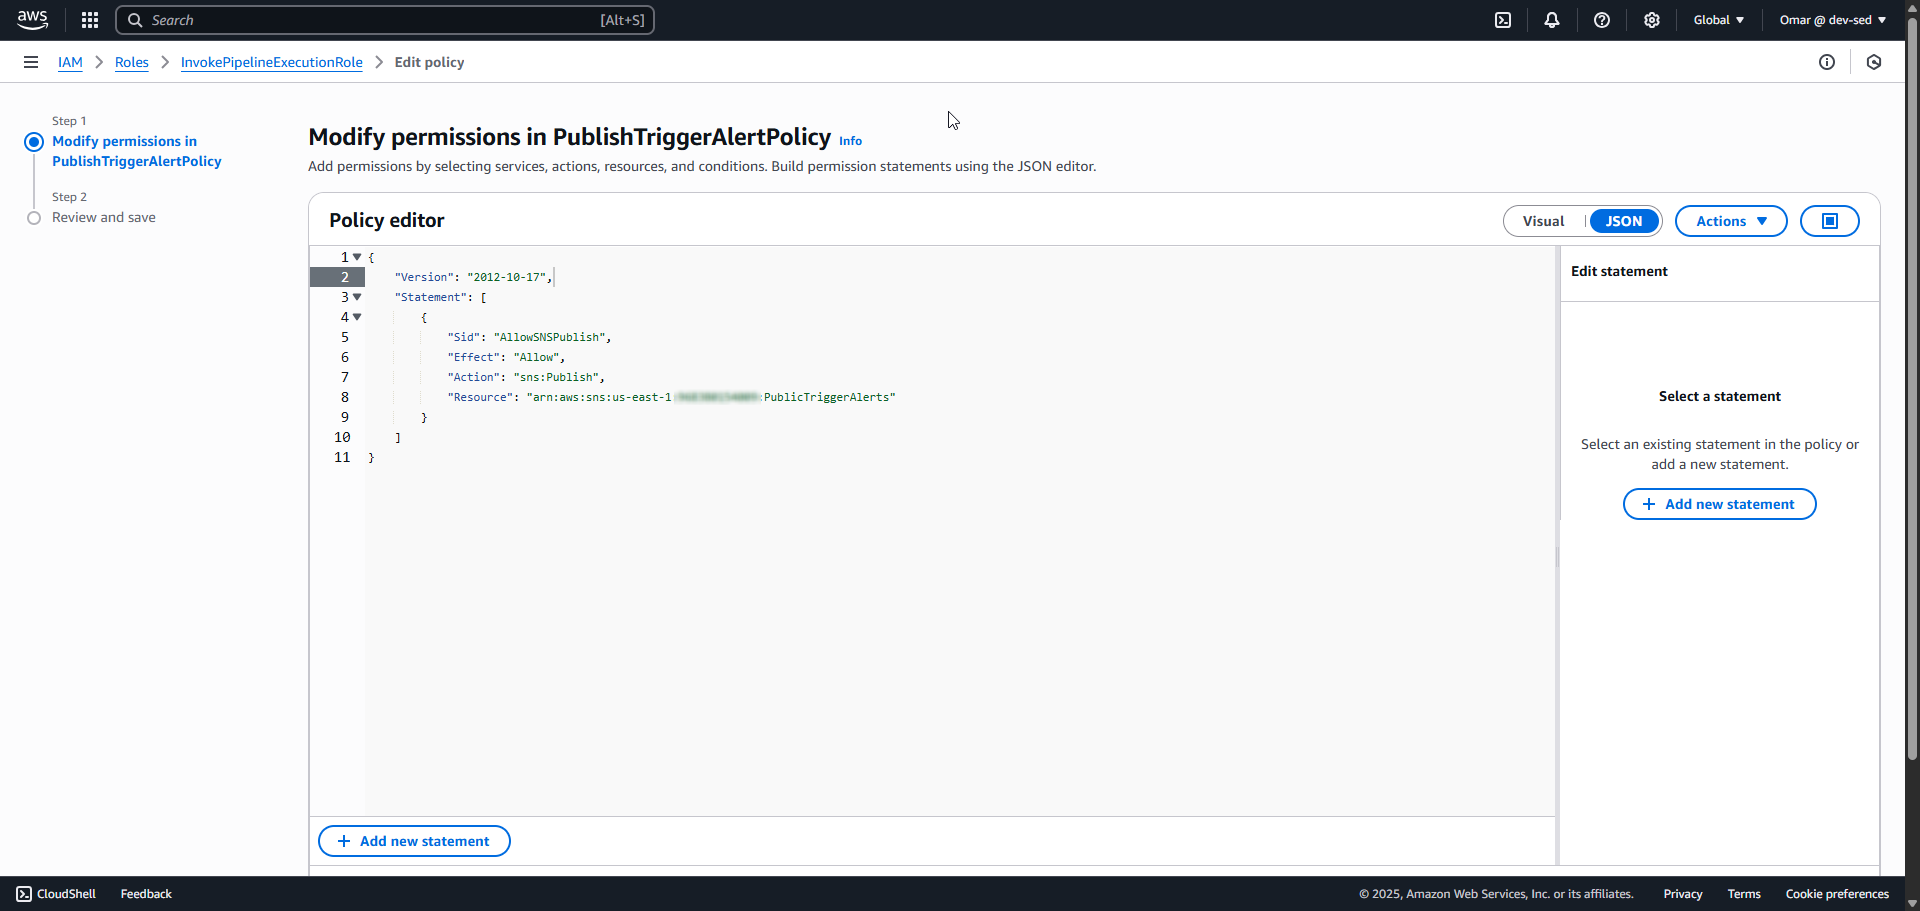
Task: Click the Modify permissions in PublishTriggerAlertPolicy step link
Action: [137, 151]
